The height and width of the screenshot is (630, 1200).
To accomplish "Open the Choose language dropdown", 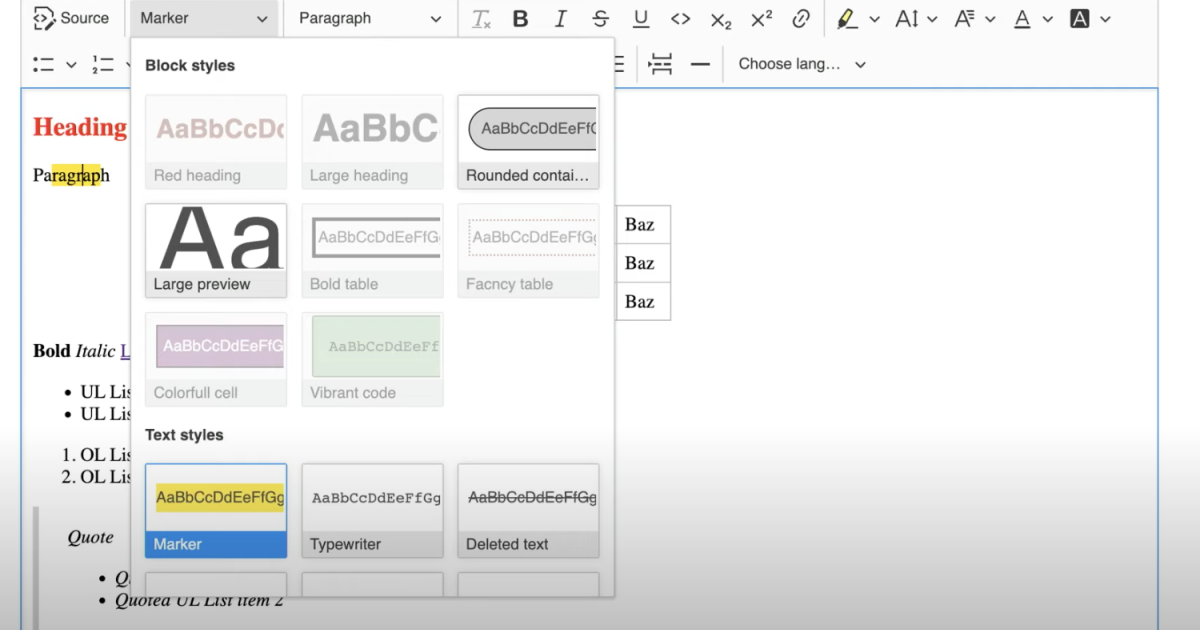I will coord(802,64).
